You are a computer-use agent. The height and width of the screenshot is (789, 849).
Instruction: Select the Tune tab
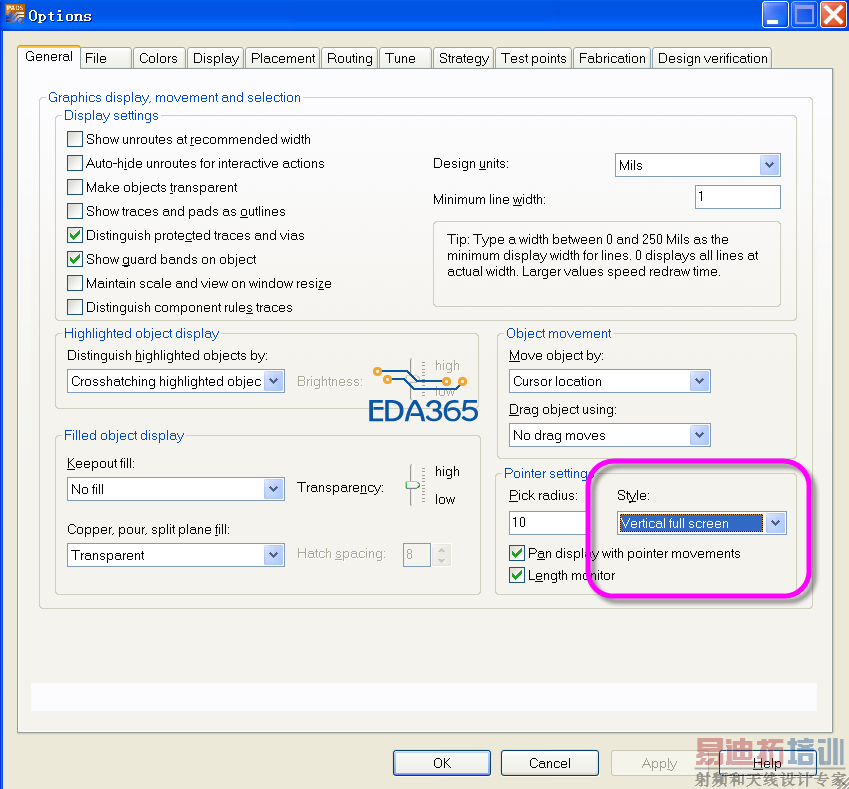click(x=406, y=58)
